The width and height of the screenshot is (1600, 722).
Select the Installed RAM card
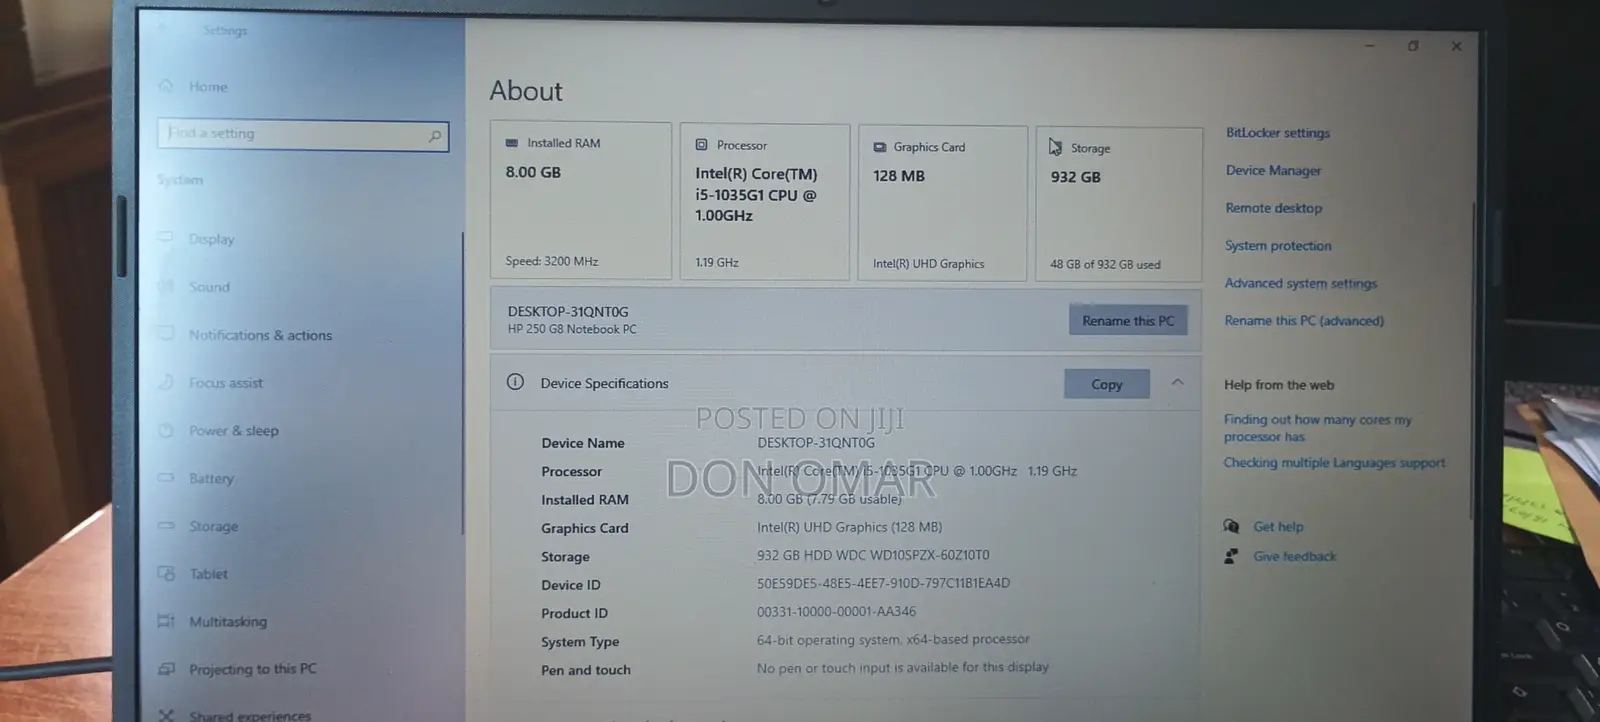pyautogui.click(x=580, y=201)
